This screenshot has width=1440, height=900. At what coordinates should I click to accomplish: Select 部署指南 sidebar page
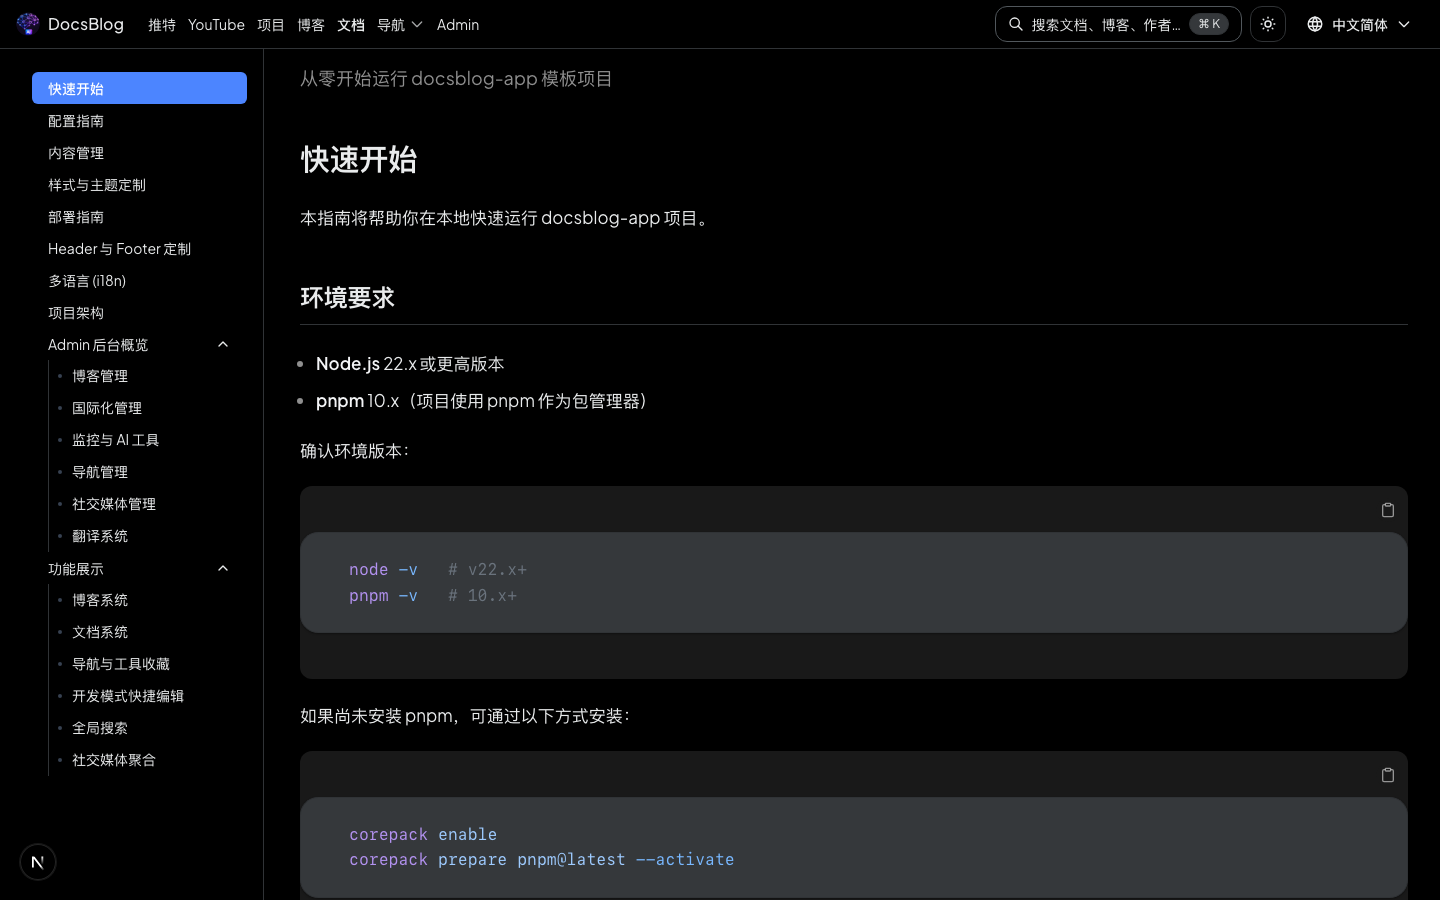(76, 217)
